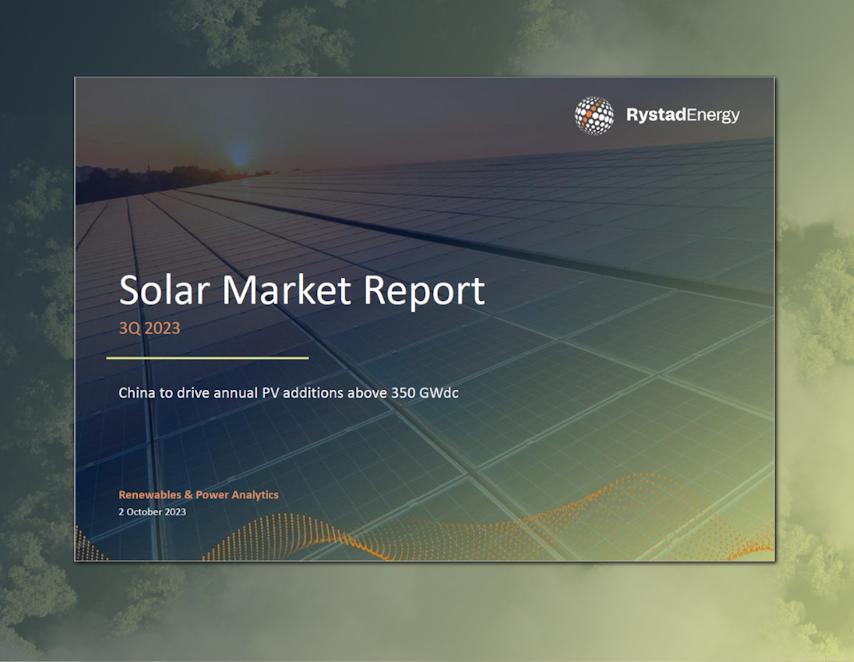Select the 'Solar Market Report' title
Image resolution: width=854 pixels, height=662 pixels.
[x=302, y=290]
